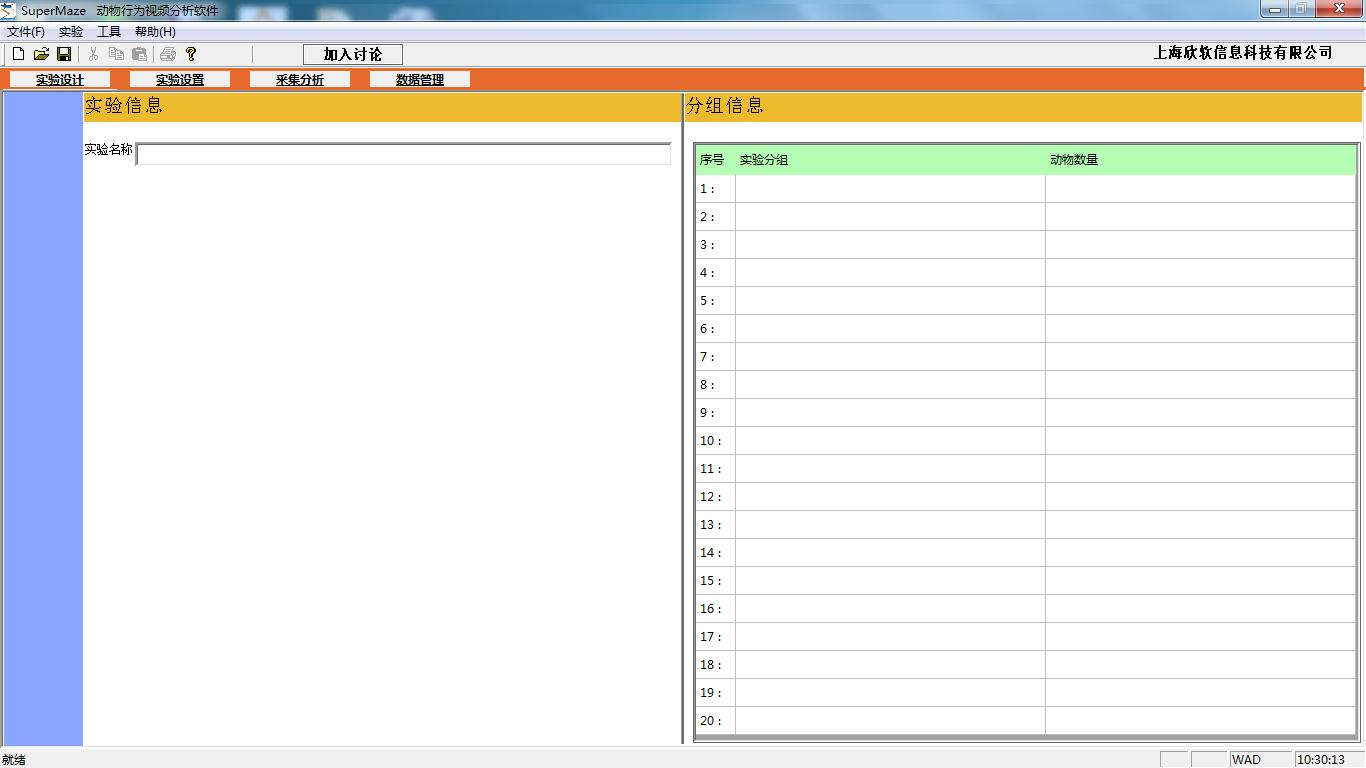1366x768 pixels.
Task: Click the 动物数量 cell in row 10
Action: [1200, 441]
